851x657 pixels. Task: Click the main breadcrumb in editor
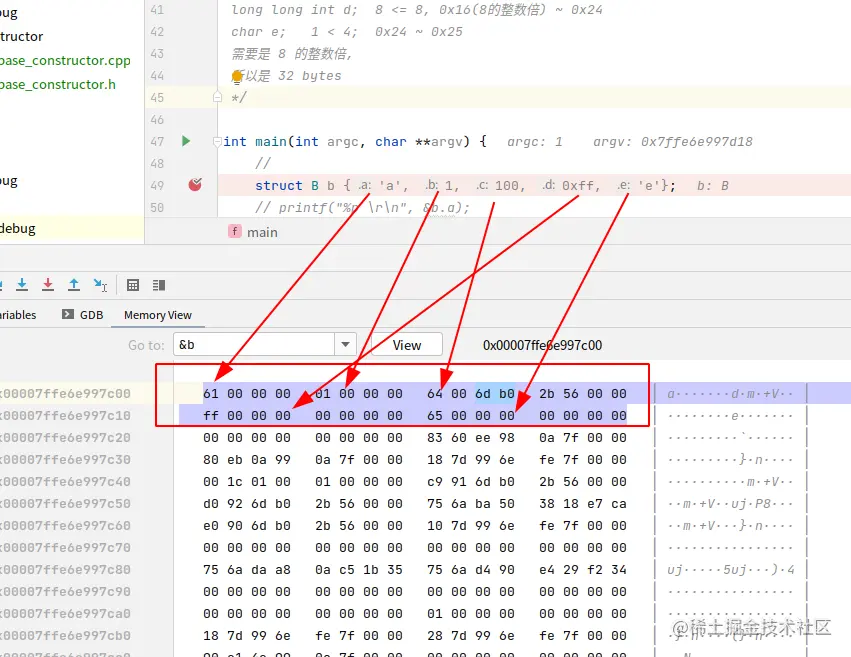[253, 232]
